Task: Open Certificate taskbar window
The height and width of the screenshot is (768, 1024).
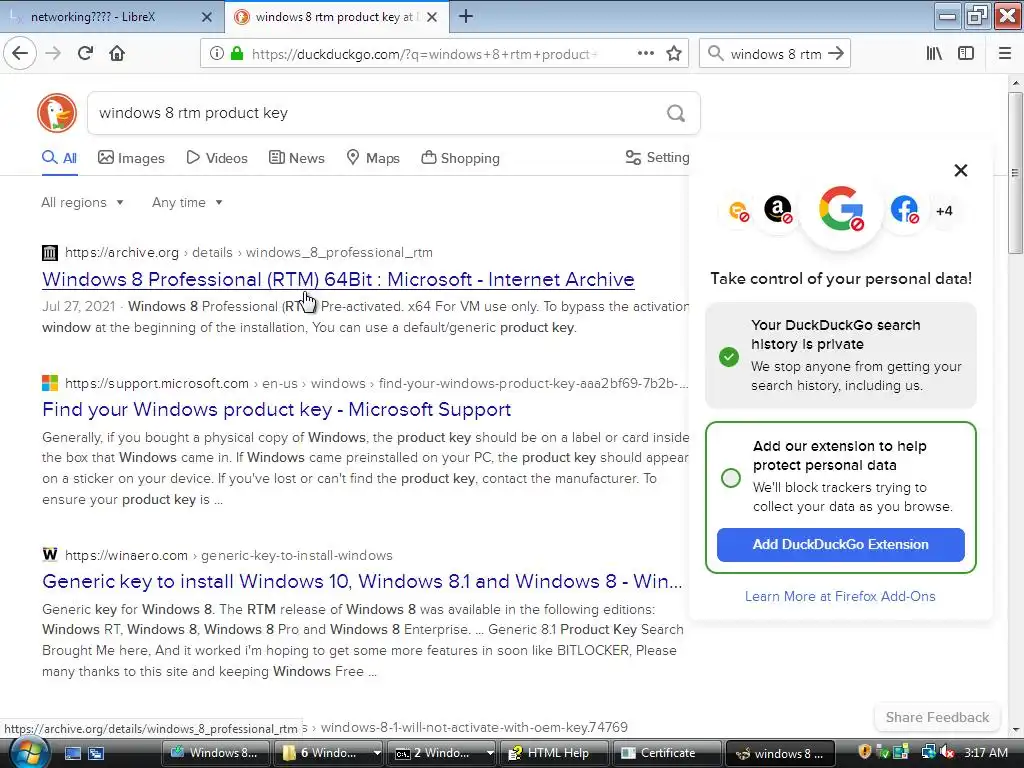Action: pos(667,753)
